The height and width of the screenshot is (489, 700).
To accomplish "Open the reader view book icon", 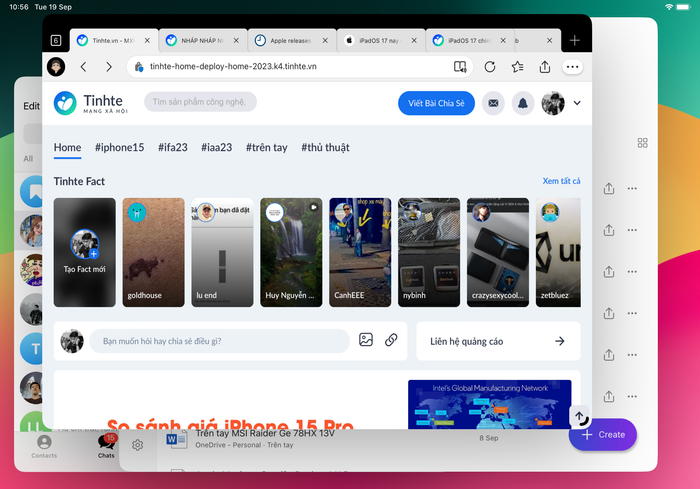I will pos(460,67).
